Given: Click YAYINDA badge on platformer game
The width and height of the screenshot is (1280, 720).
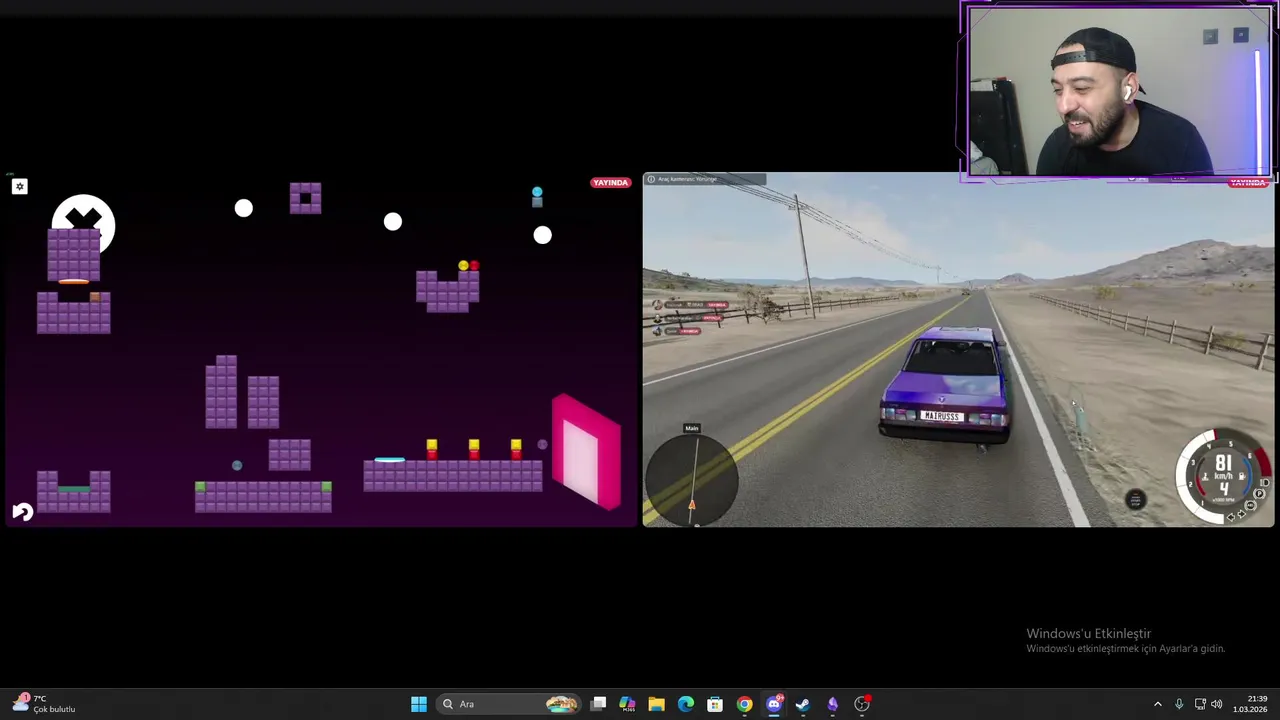Looking at the screenshot, I should [610, 183].
